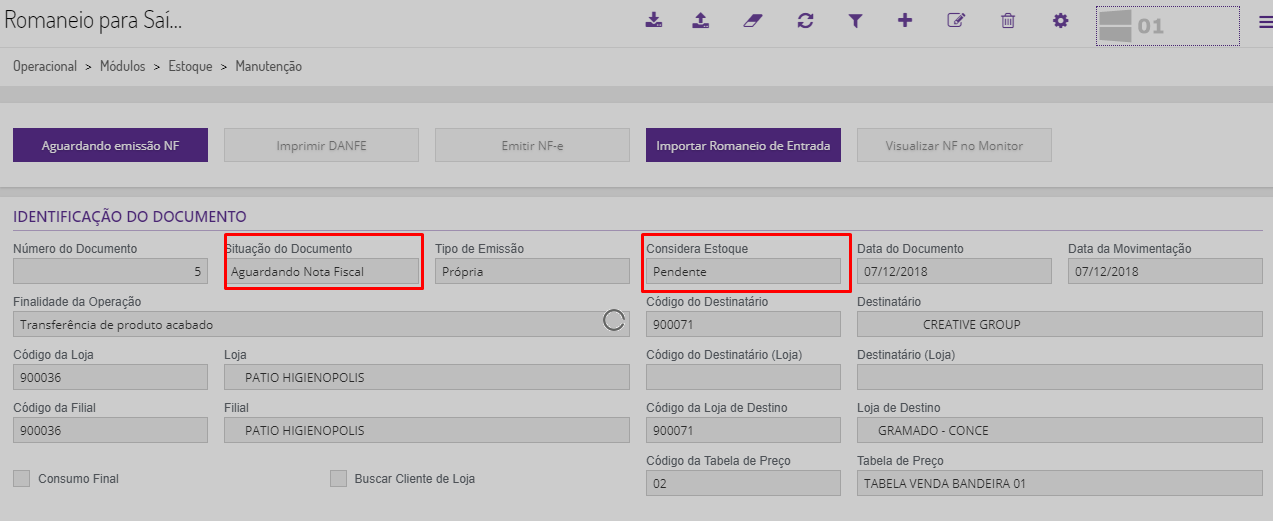
Task: Delete record using trash icon
Action: (1008, 20)
